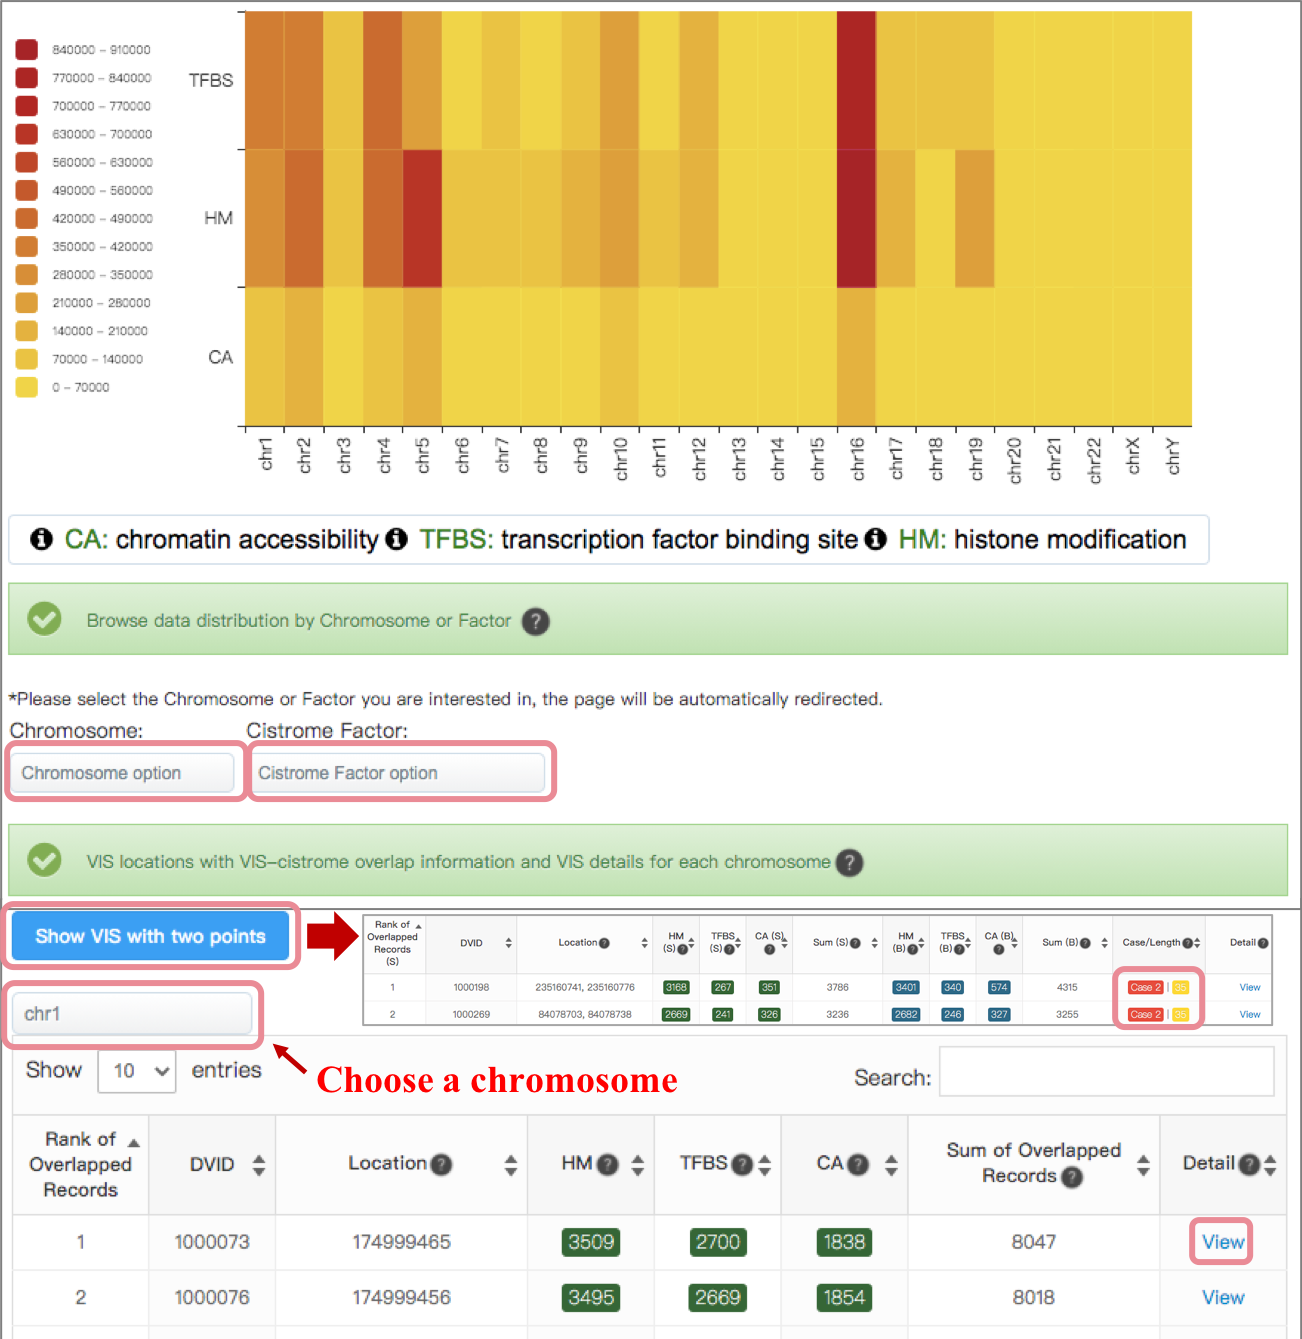The image size is (1302, 1339).
Task: Open View link for DVID 1000073
Action: [1222, 1242]
